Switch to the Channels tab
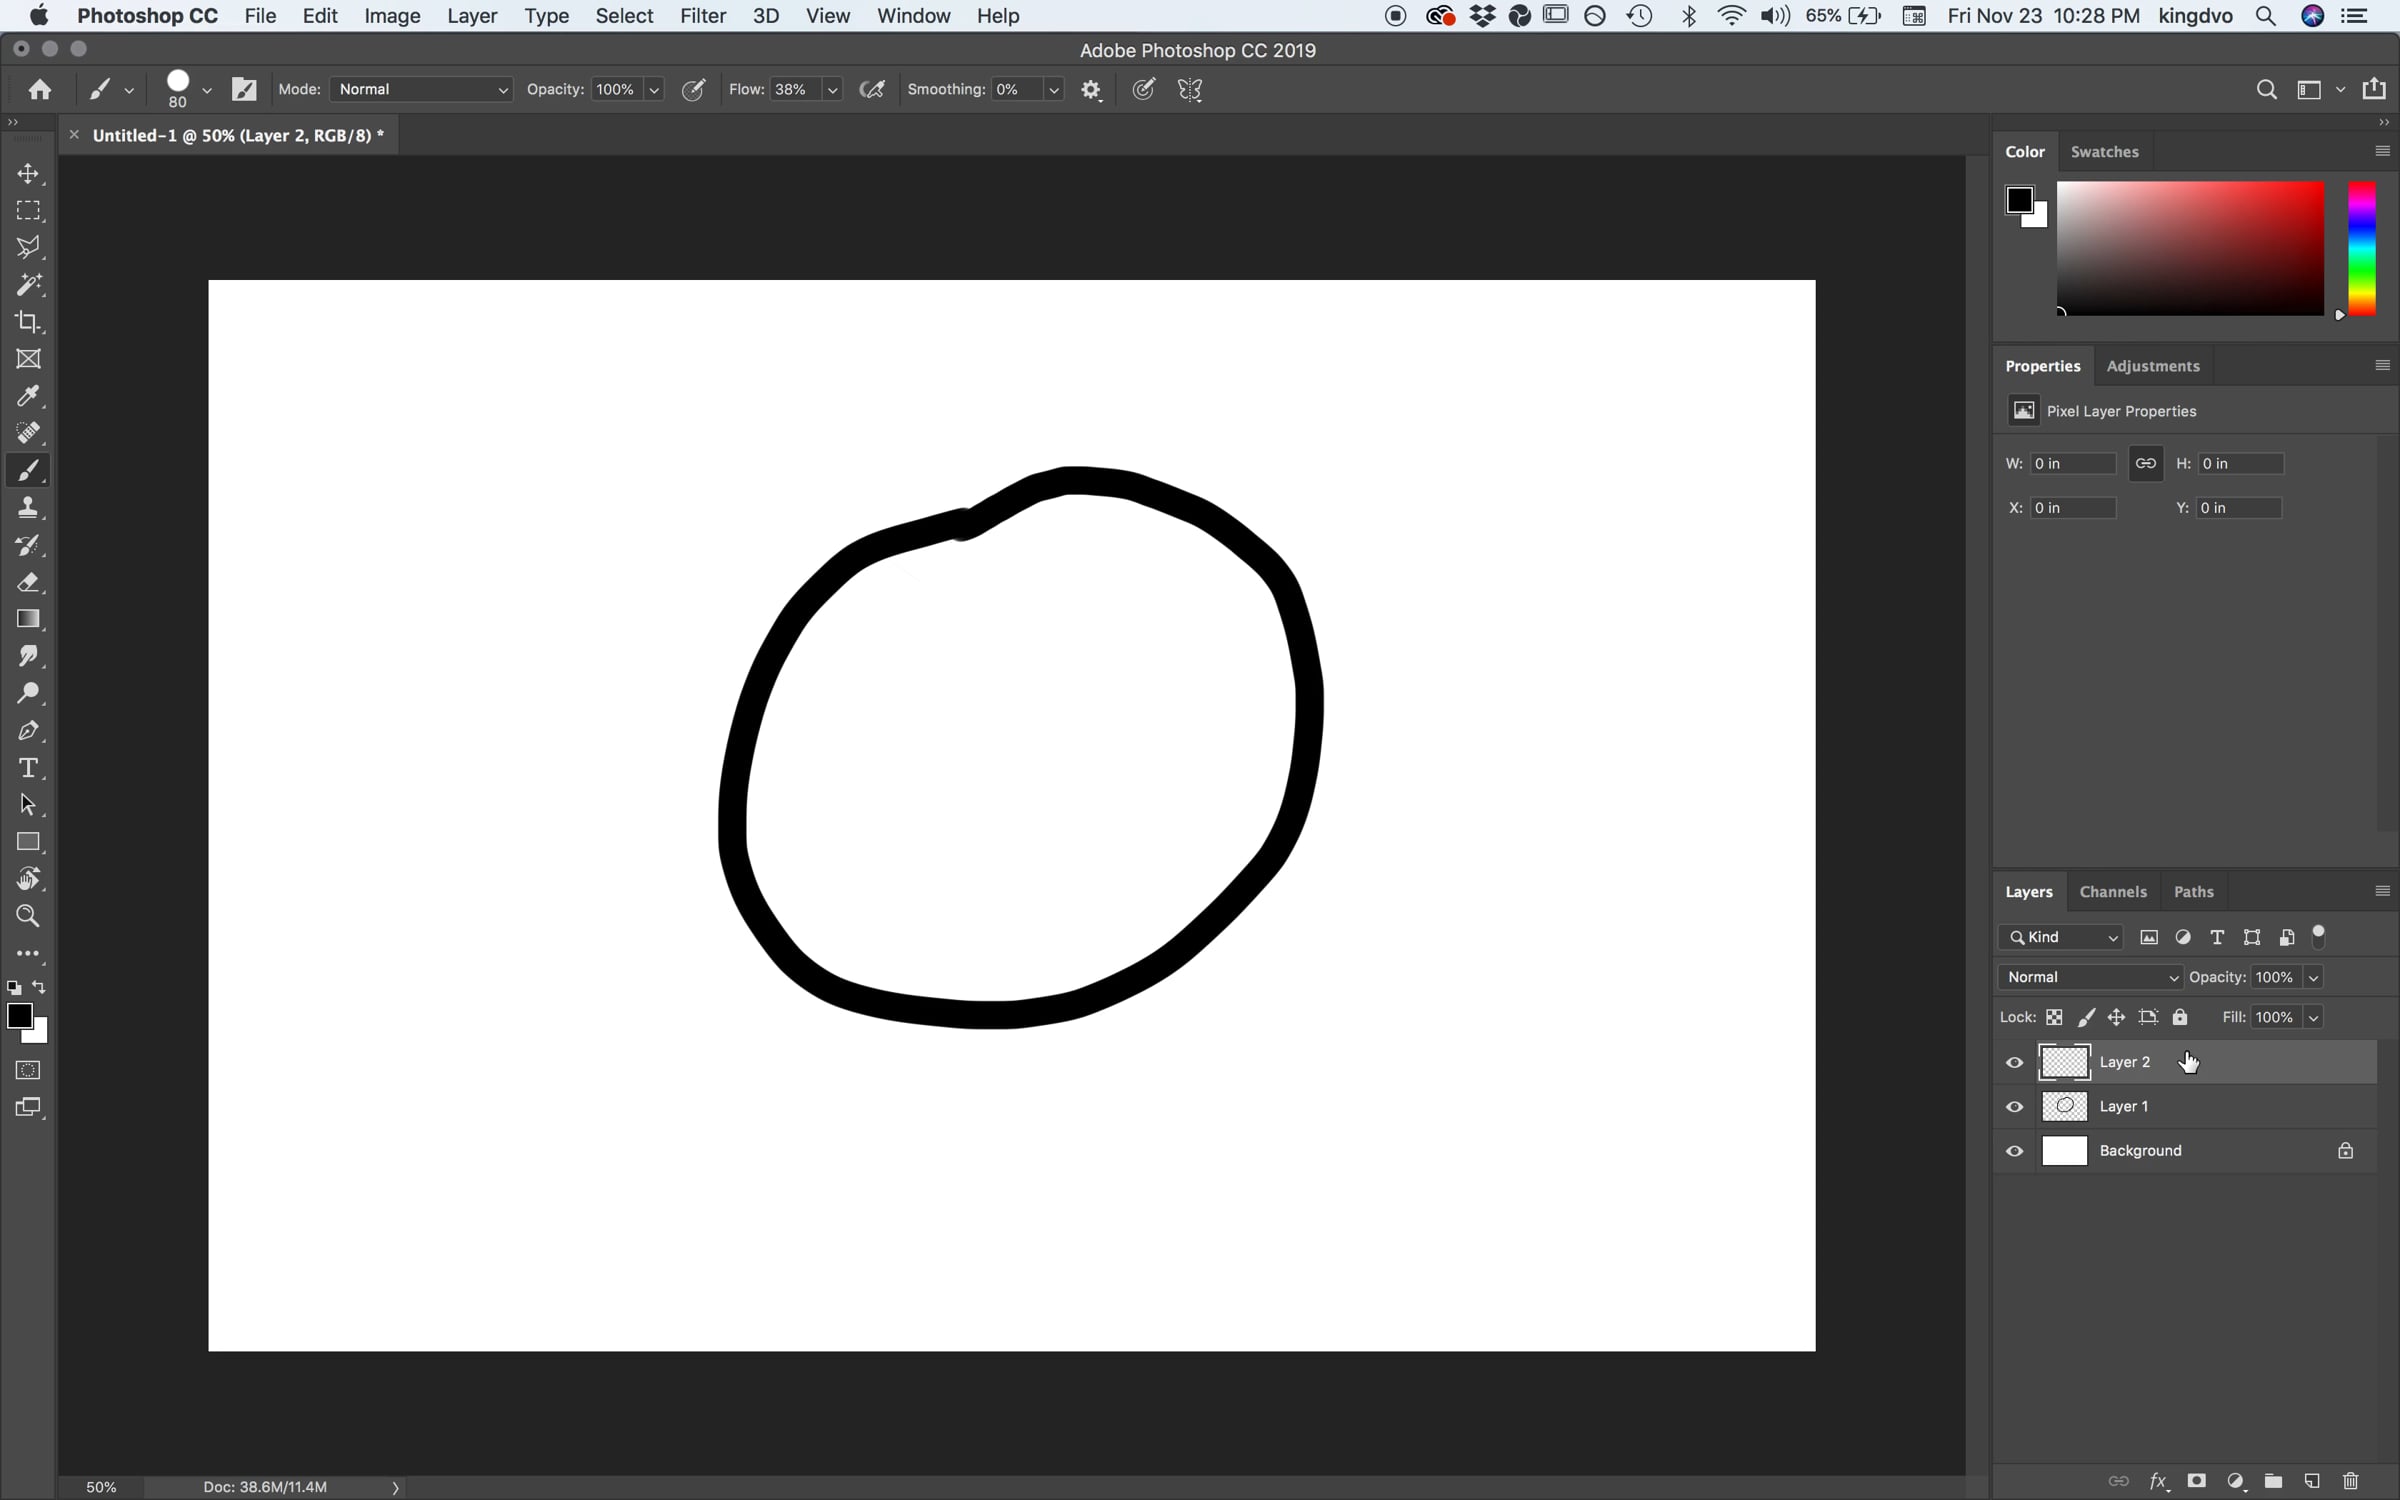This screenshot has height=1500, width=2400. 2112,892
